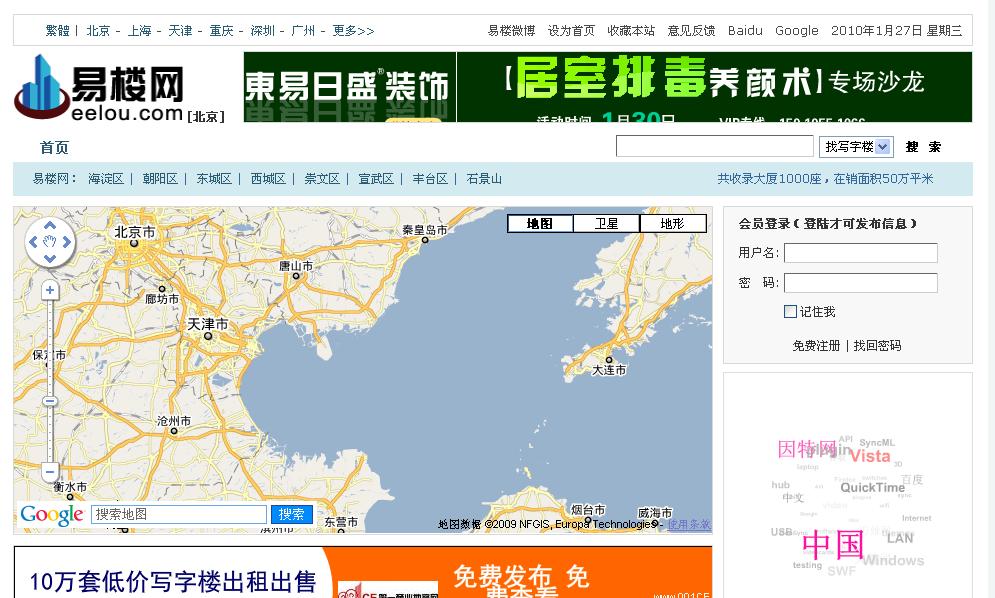
Task: Click the 唐山市 label on map
Action: coord(296,266)
